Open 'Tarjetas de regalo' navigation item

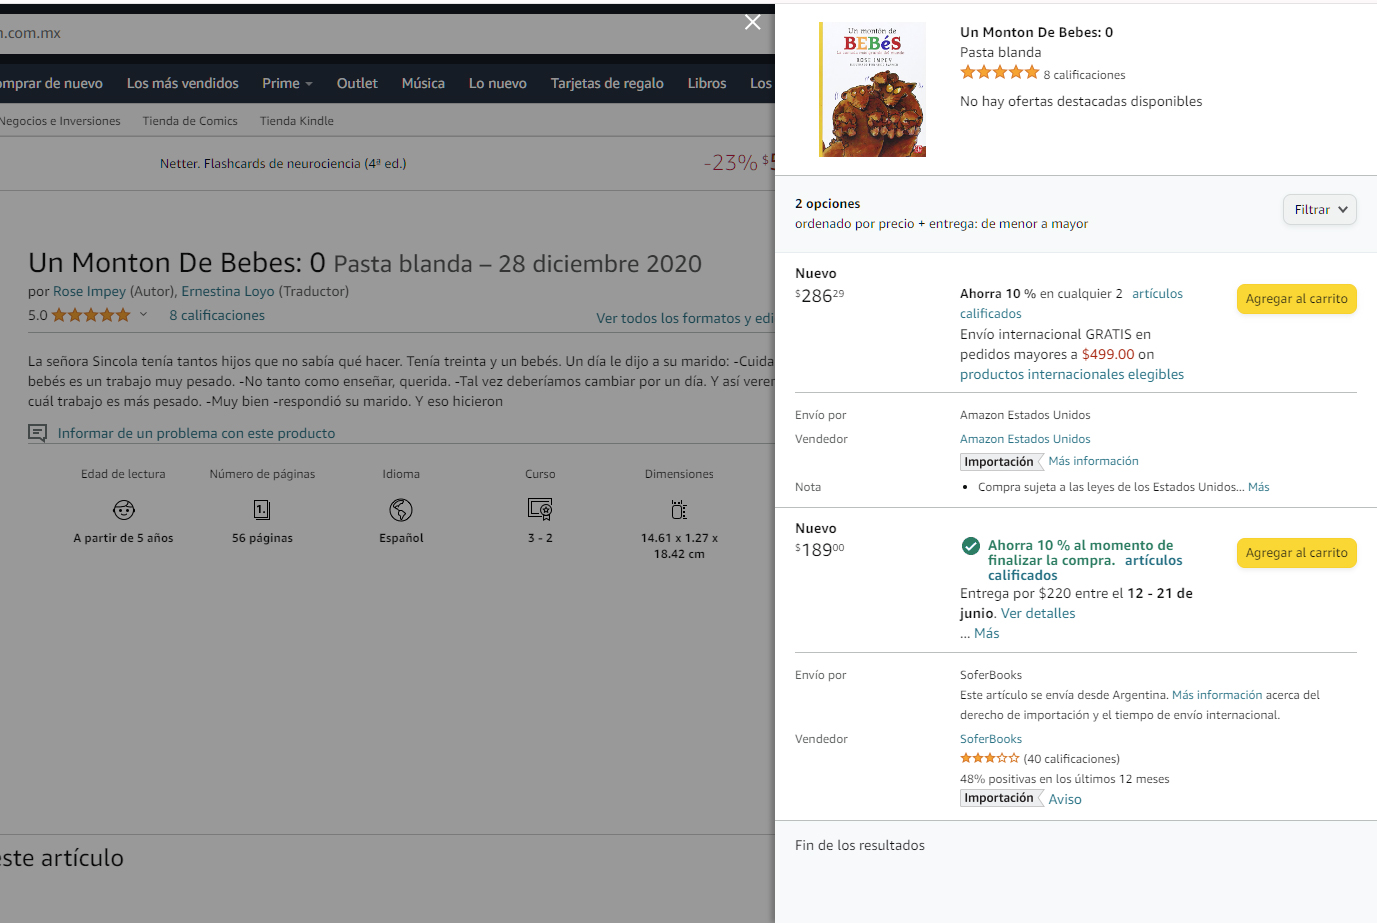[x=607, y=83]
